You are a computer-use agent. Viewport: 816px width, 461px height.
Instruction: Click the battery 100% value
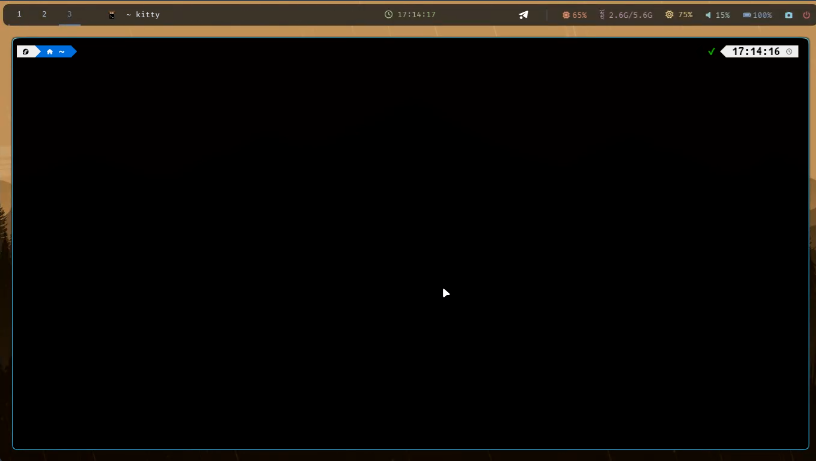(762, 15)
